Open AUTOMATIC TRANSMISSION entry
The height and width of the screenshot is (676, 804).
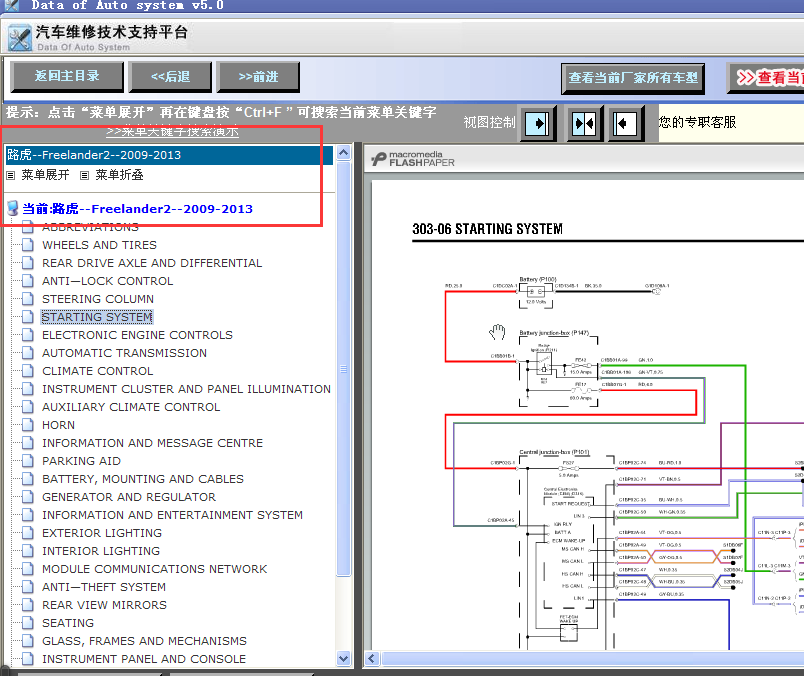coord(125,353)
